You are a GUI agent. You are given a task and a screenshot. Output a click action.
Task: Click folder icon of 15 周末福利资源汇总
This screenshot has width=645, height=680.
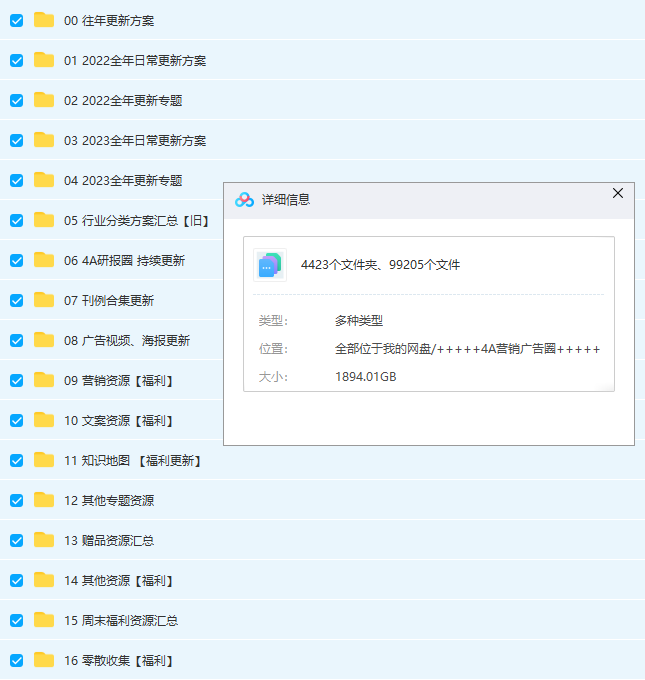pyautogui.click(x=44, y=620)
